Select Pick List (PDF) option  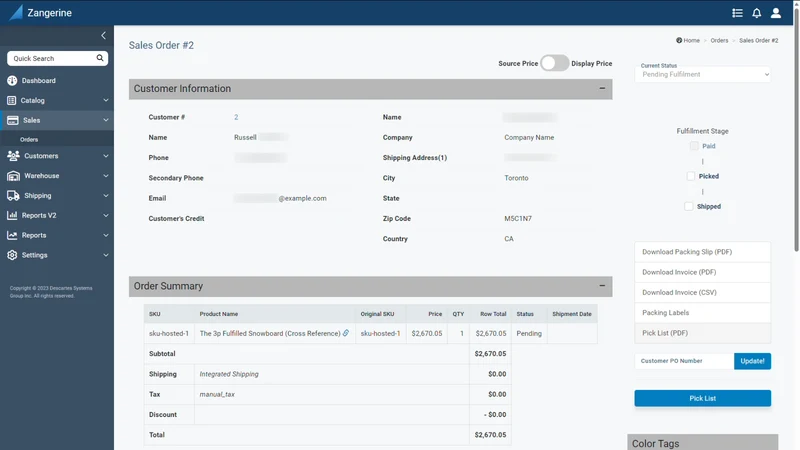pyautogui.click(x=703, y=333)
